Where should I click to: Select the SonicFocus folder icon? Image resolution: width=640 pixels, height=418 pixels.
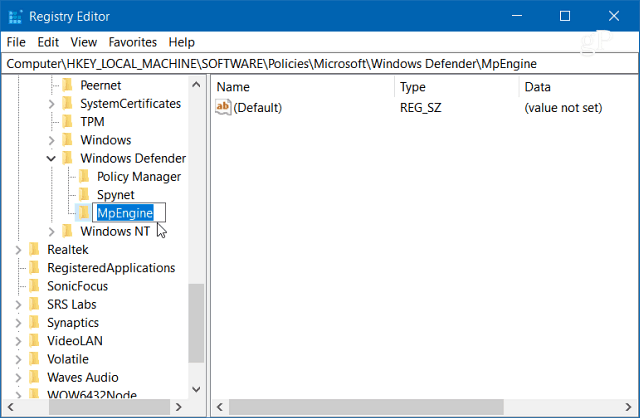pos(34,286)
